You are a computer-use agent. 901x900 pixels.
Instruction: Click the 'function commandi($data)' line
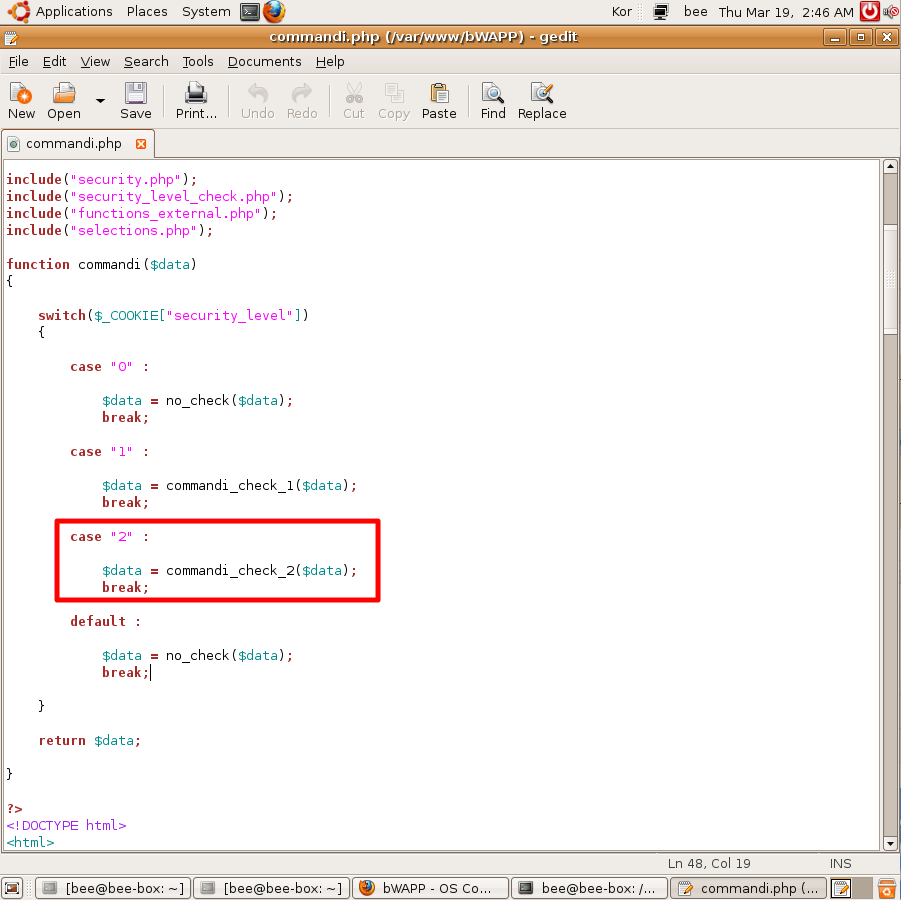(x=102, y=264)
